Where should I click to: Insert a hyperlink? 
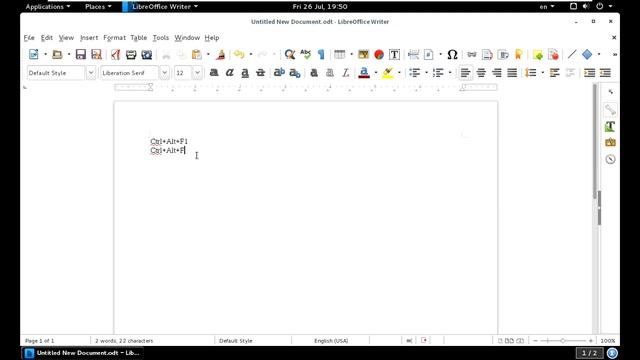pyautogui.click(x=472, y=54)
